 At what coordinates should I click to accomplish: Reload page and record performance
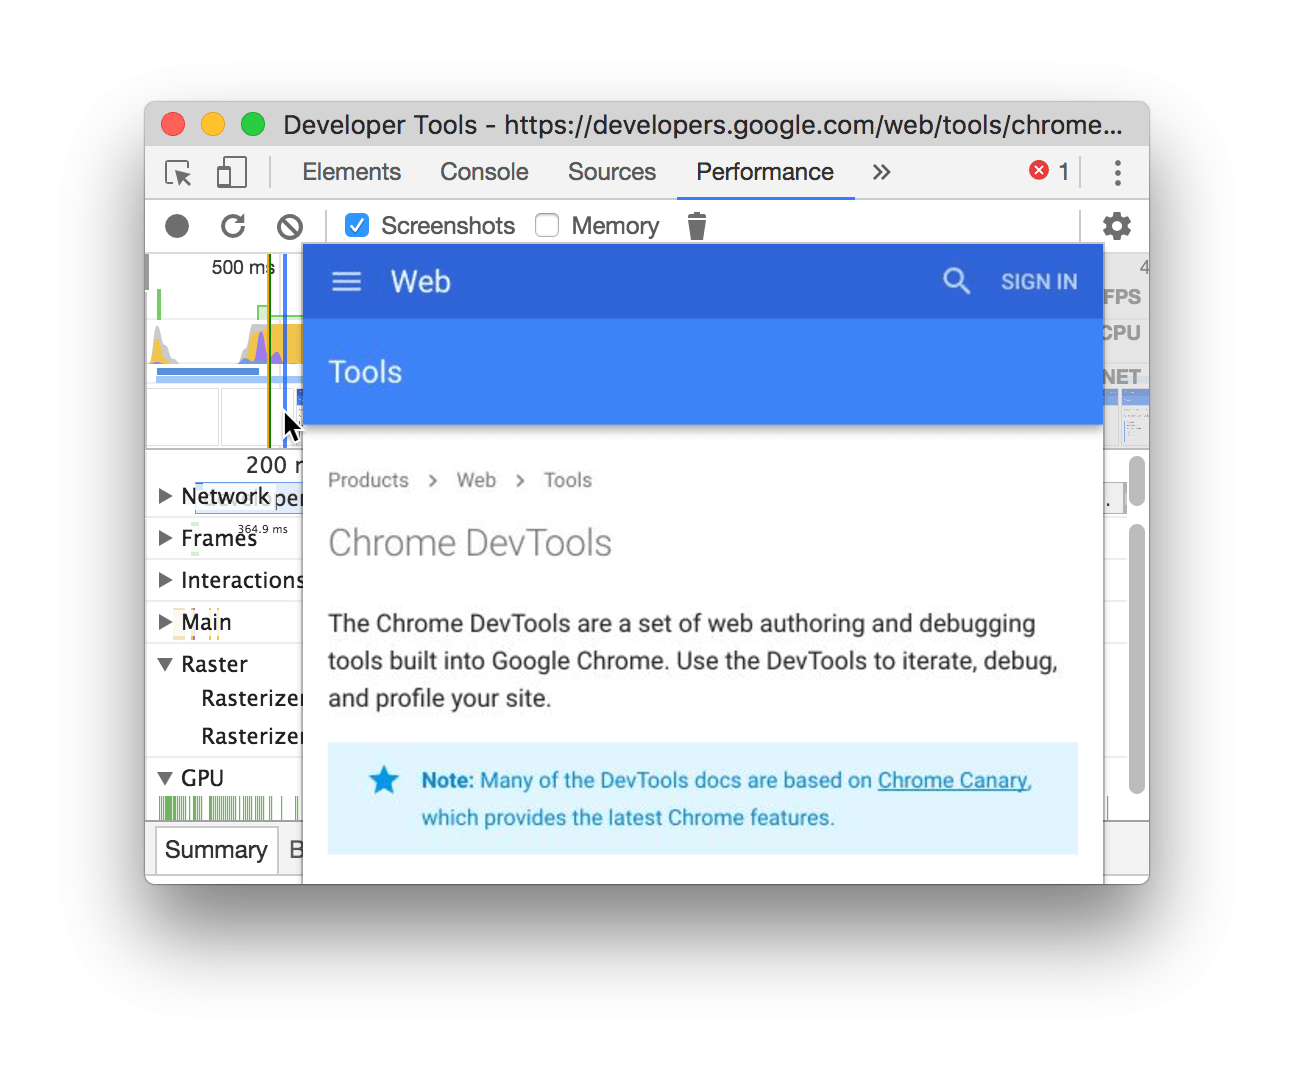[233, 226]
